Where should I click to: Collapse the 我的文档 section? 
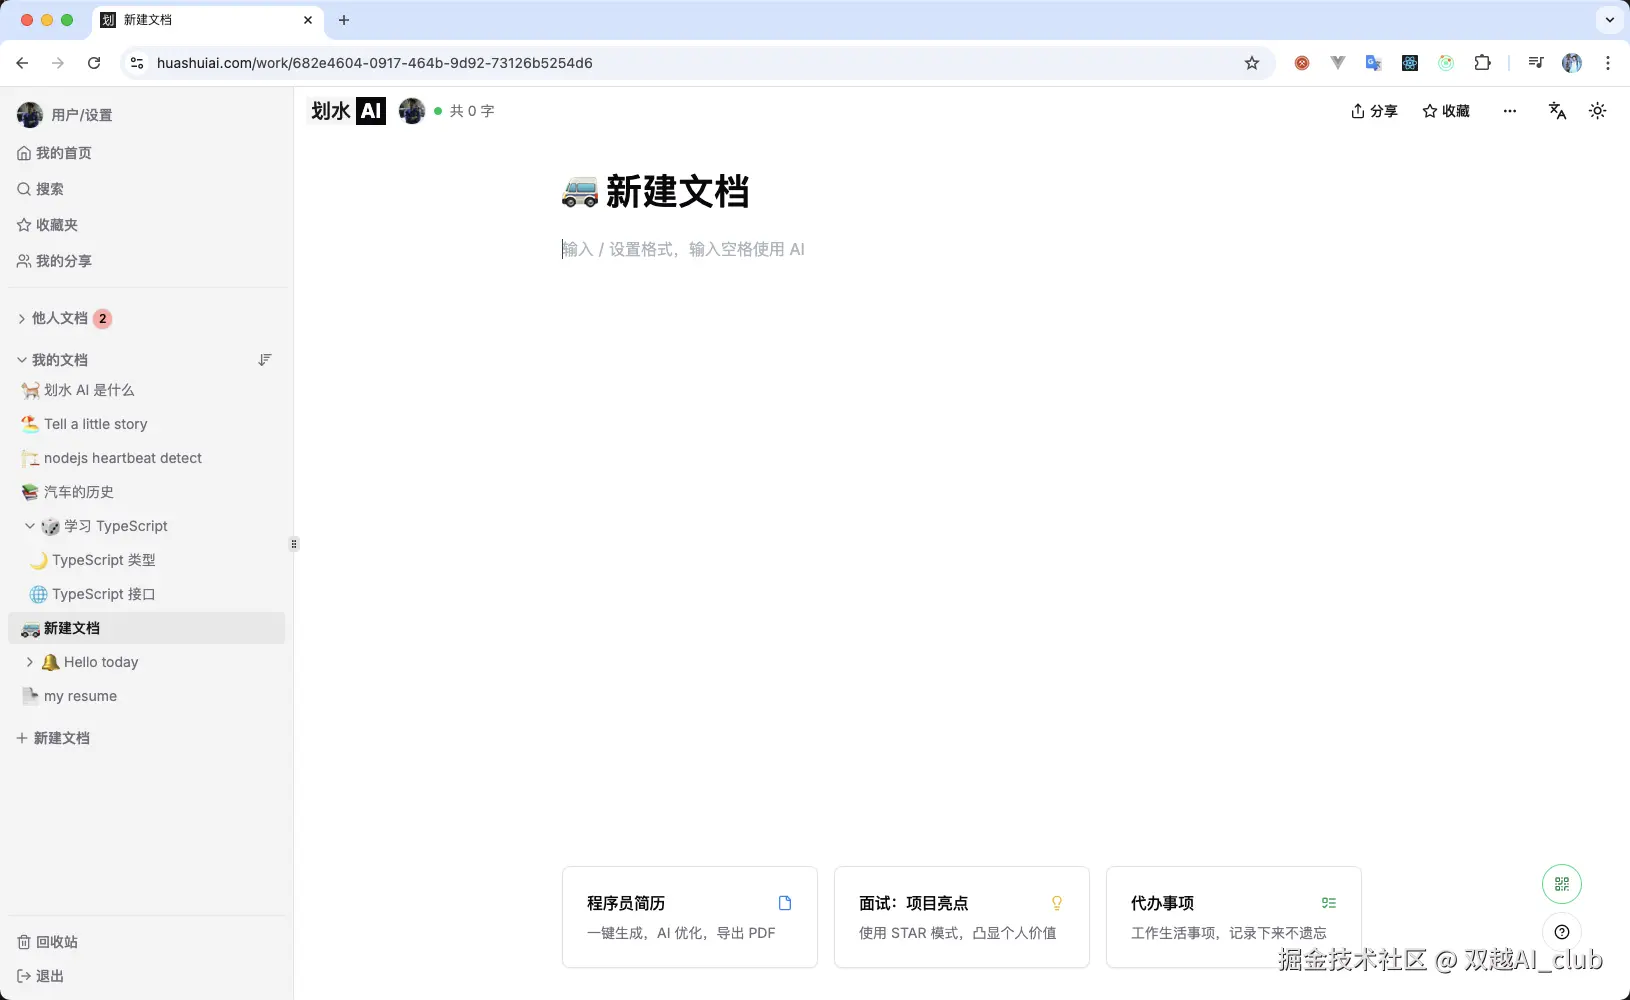click(x=22, y=359)
